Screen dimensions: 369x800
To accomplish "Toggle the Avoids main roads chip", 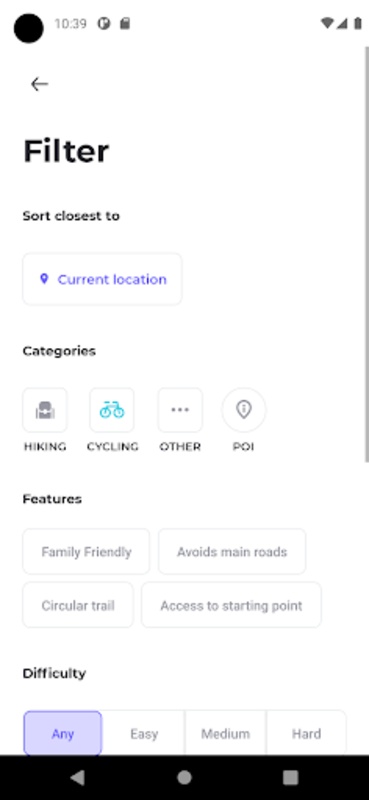I will 232,552.
